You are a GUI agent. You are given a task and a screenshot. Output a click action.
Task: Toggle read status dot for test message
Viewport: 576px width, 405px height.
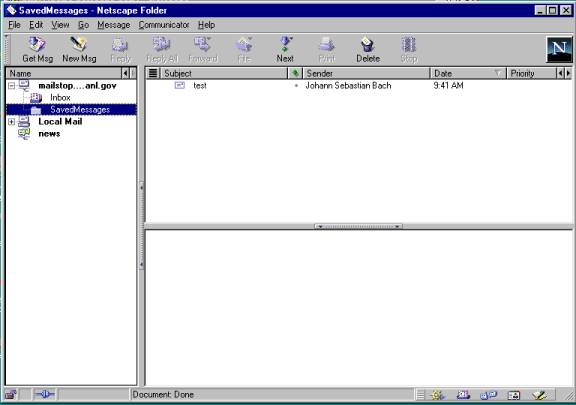point(296,86)
